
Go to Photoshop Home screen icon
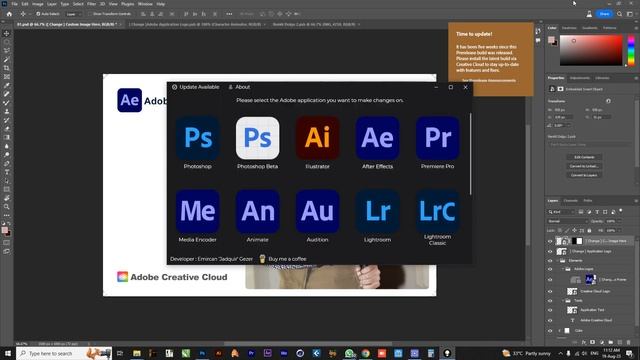pyautogui.click(x=9, y=14)
